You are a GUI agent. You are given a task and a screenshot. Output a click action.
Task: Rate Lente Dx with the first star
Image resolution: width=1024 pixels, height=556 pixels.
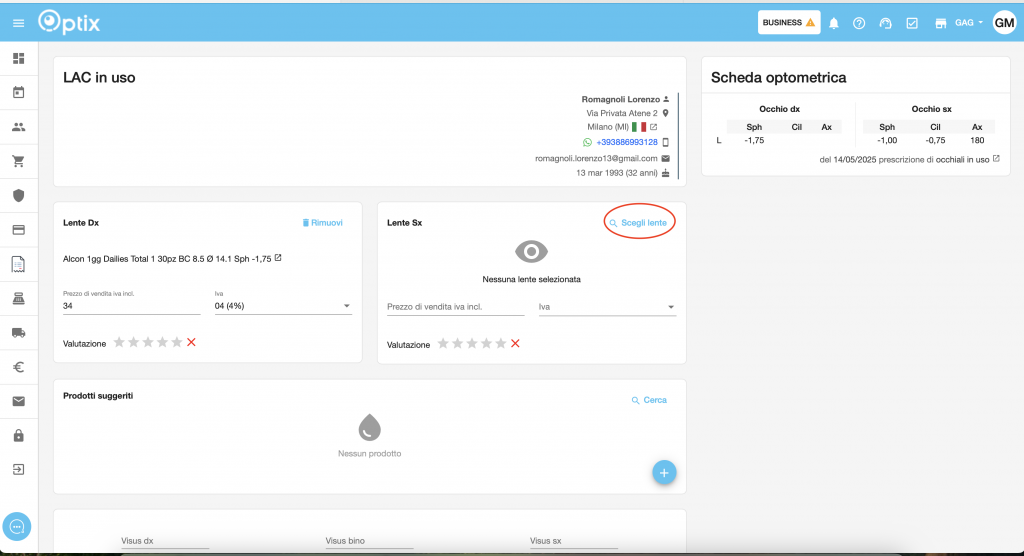coord(119,343)
